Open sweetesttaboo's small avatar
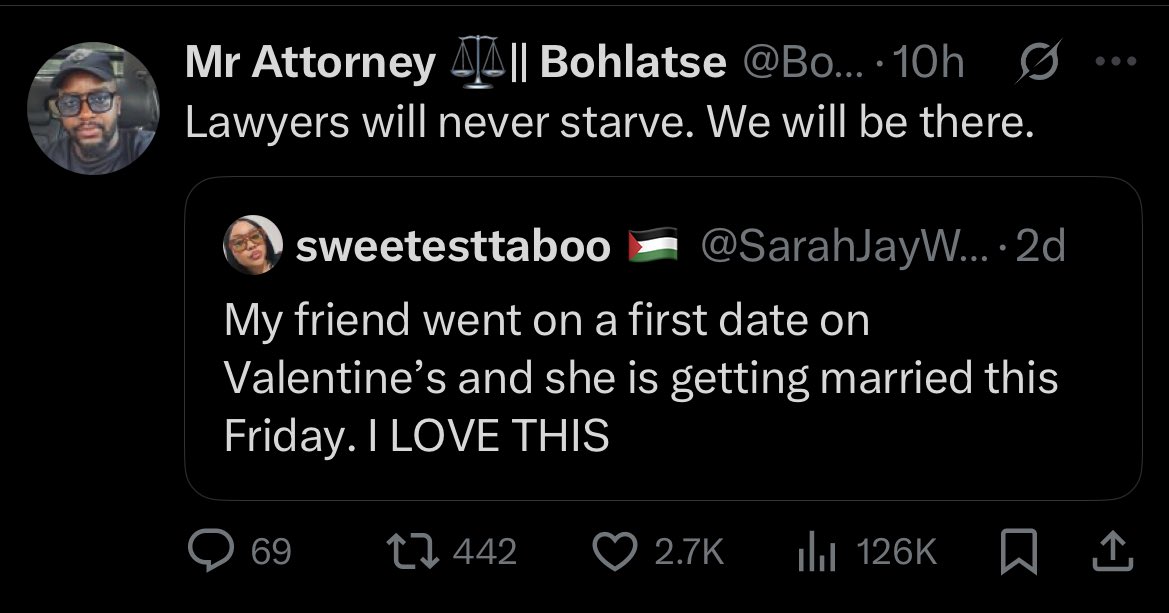 click(x=254, y=246)
